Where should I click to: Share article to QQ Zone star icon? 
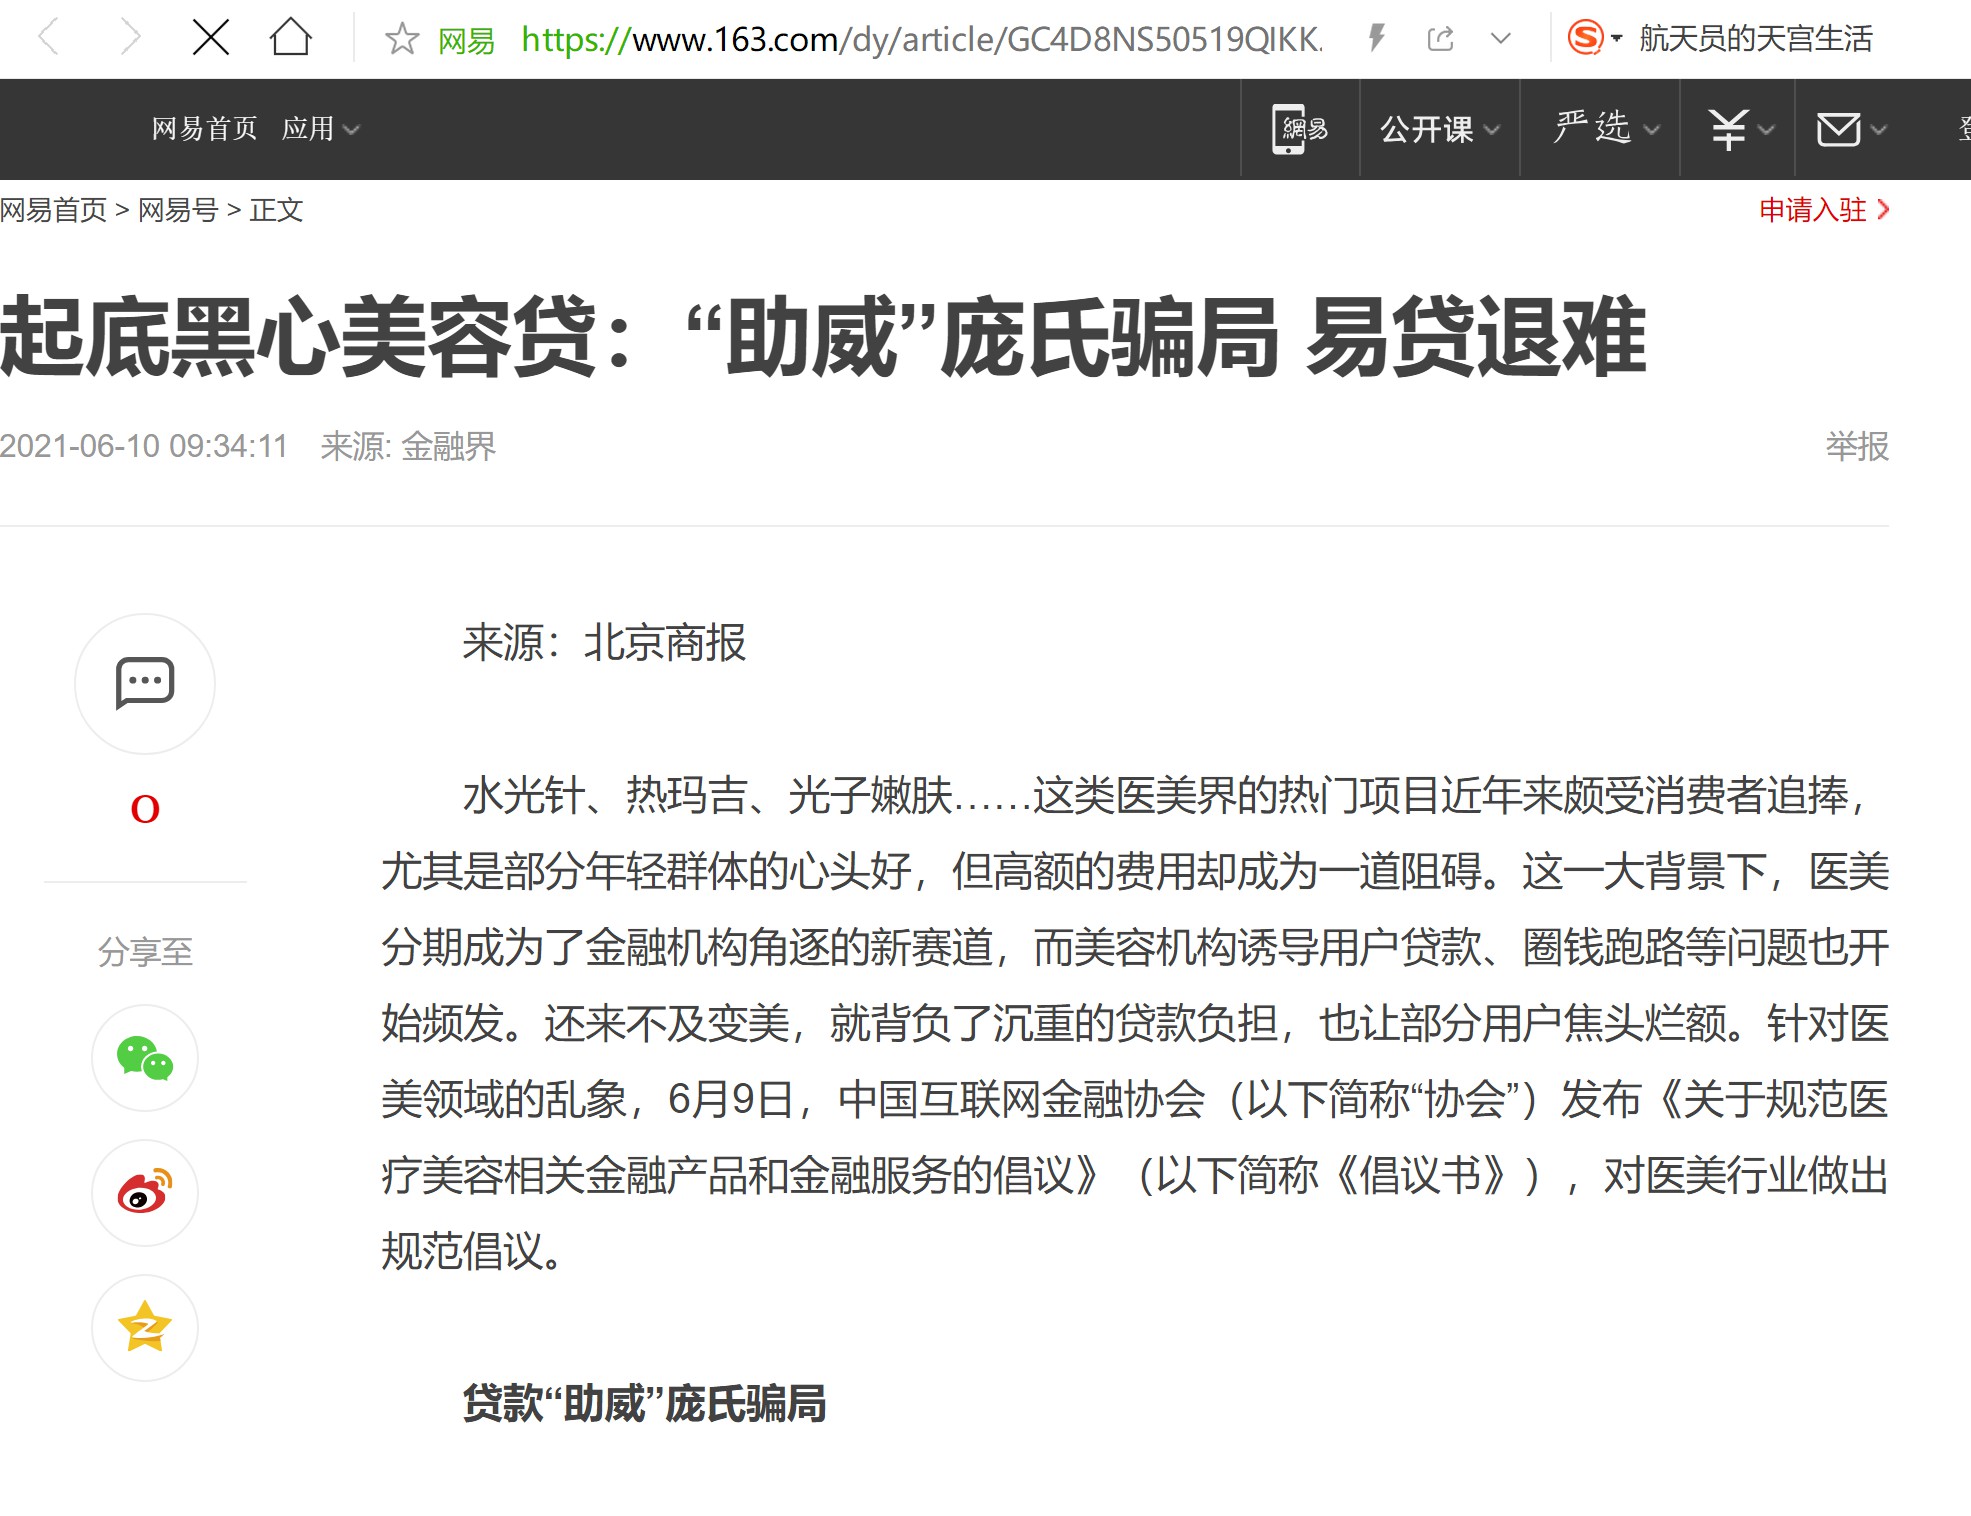click(x=145, y=1328)
